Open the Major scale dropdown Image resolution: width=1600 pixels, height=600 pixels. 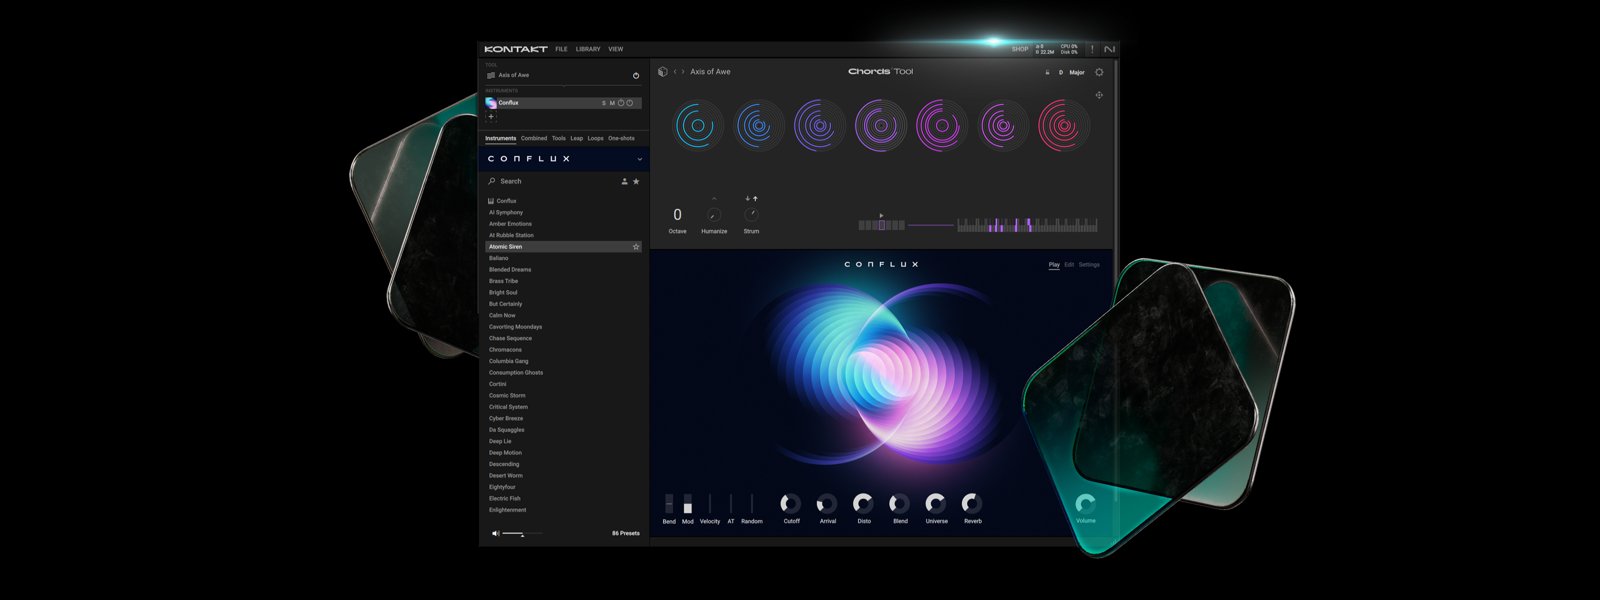(x=1077, y=72)
